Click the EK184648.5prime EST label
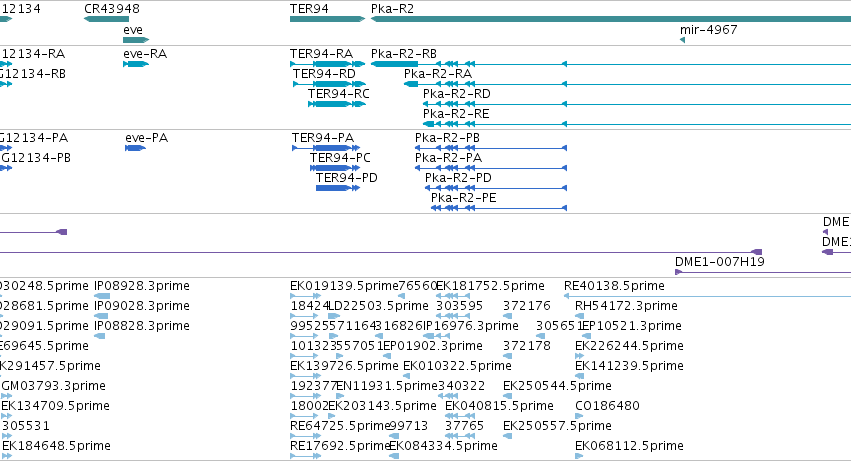Screen dimensions: 851x461 pyautogui.click(x=56, y=446)
